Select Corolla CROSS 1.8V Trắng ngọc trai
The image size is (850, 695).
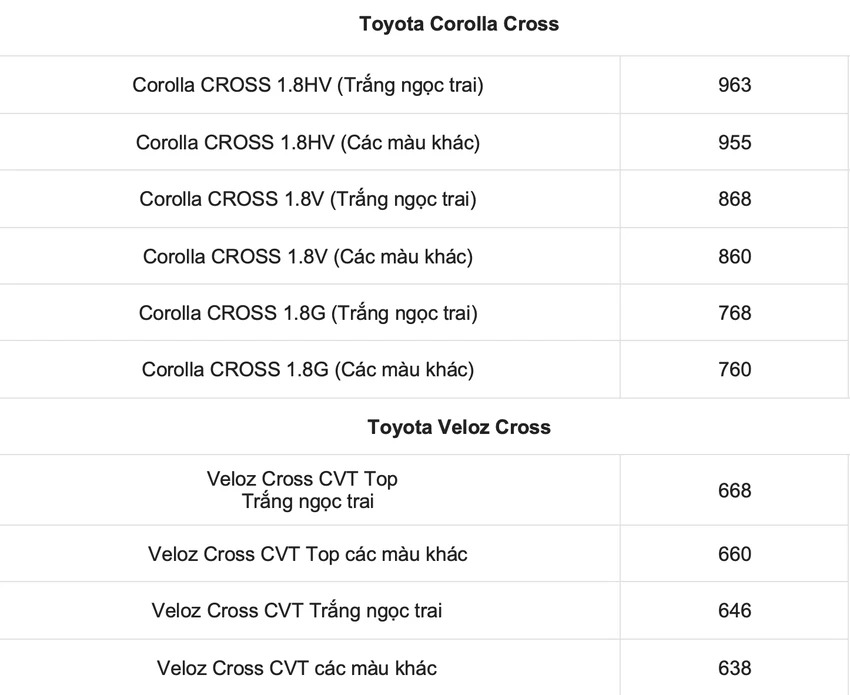click(x=308, y=199)
